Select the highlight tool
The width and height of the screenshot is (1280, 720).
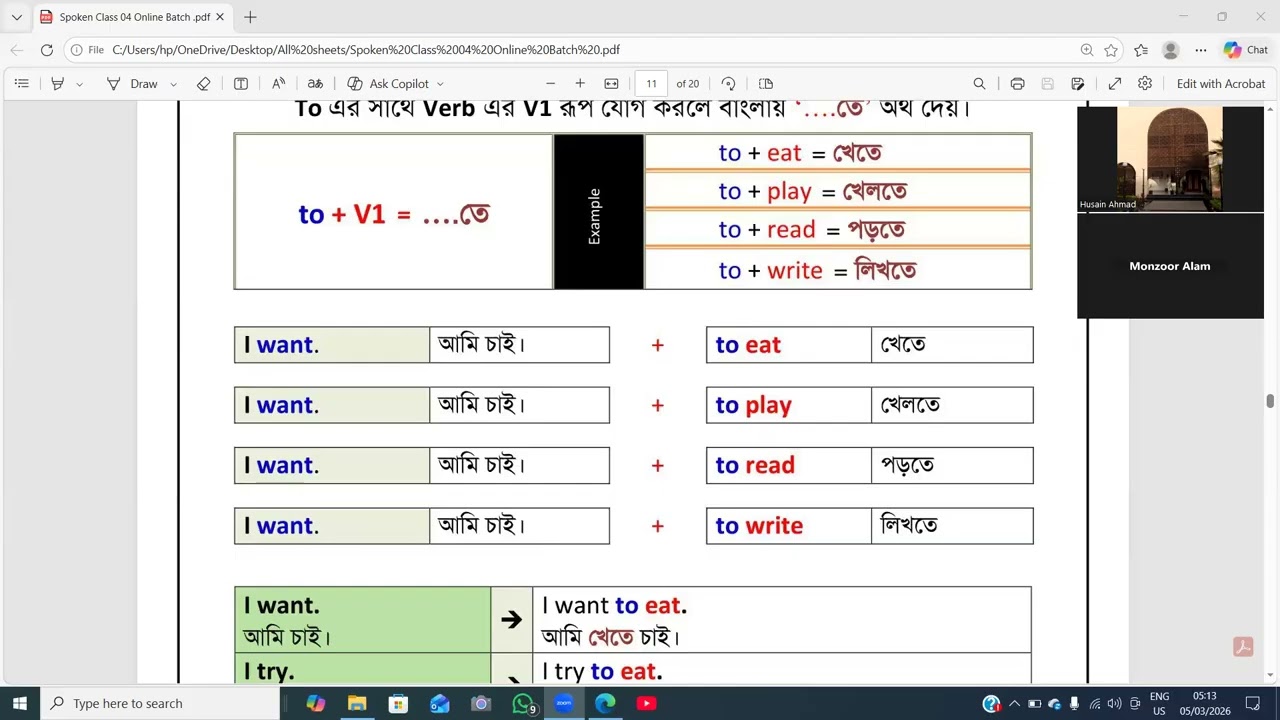(58, 84)
